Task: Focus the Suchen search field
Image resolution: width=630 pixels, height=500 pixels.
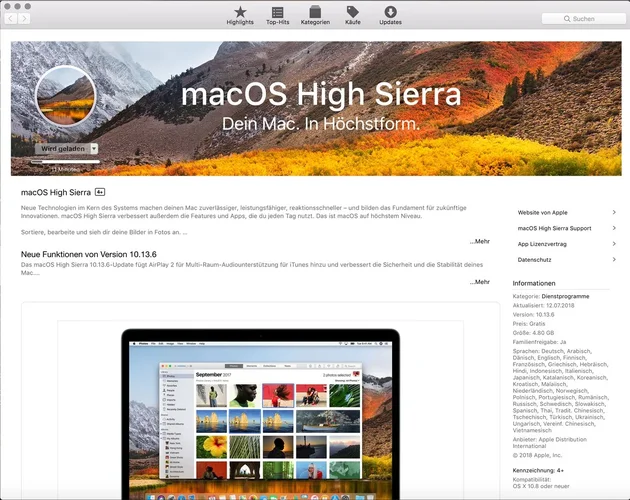Action: coord(583,19)
